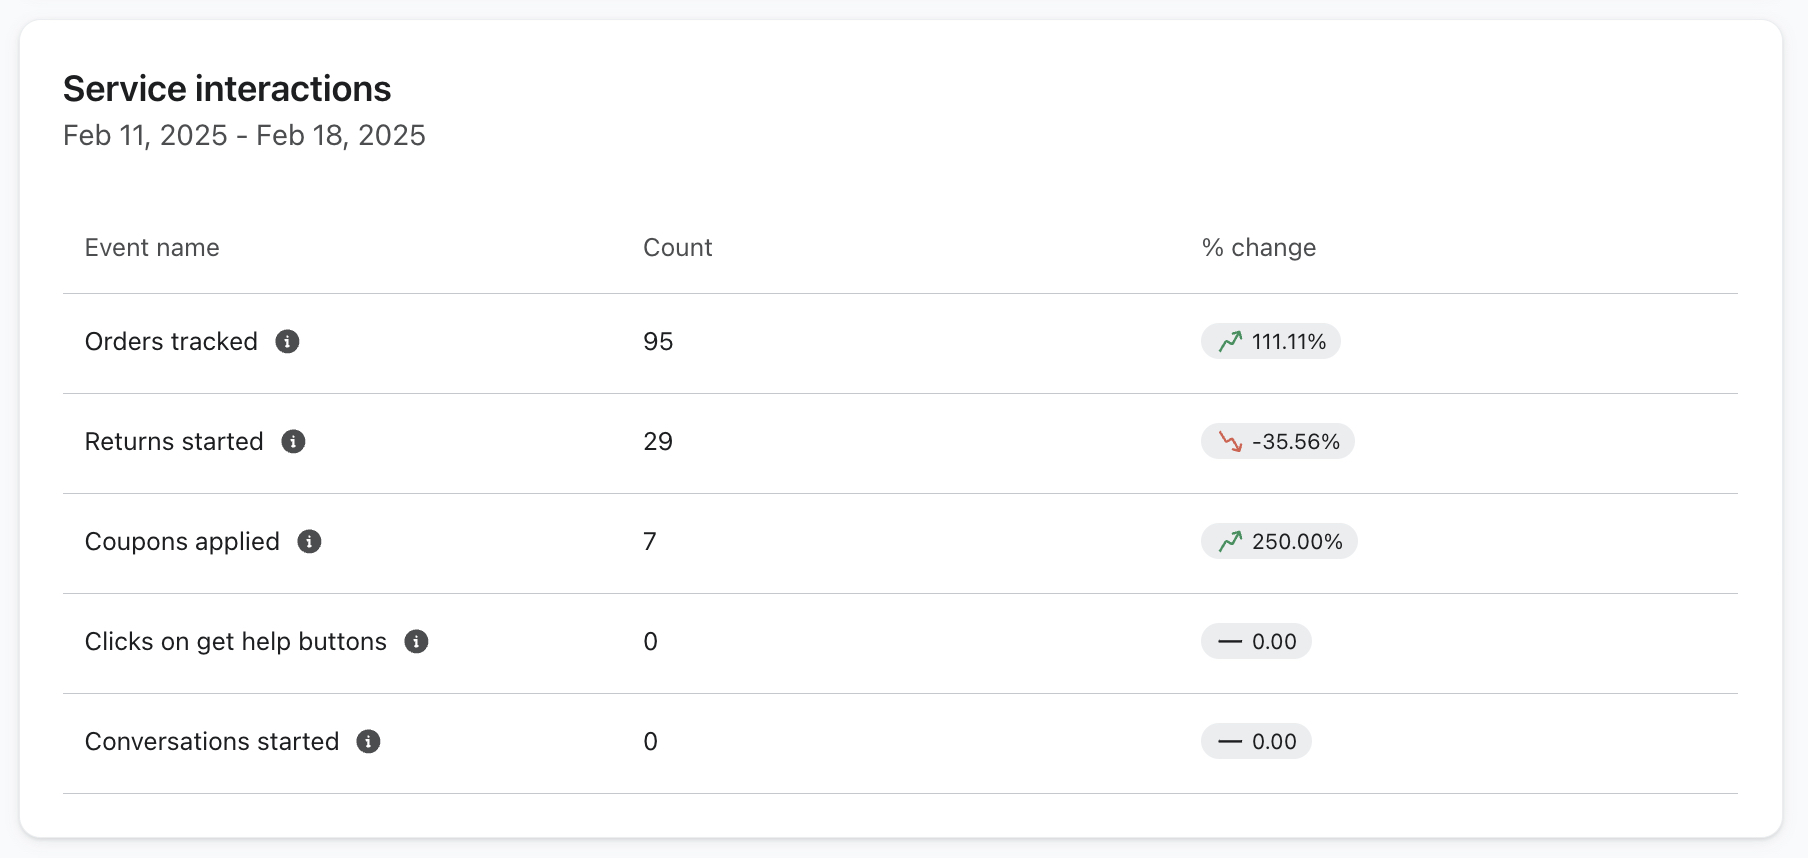The height and width of the screenshot is (858, 1808).
Task: Click the info icon beside Returns started
Action: click(x=293, y=441)
